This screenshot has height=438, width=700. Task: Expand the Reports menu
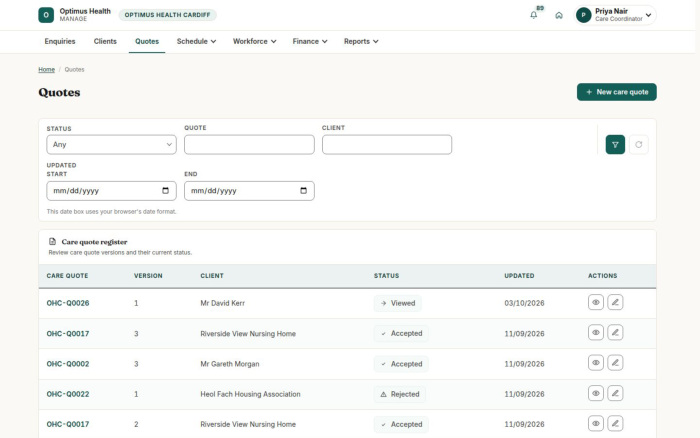pos(361,42)
